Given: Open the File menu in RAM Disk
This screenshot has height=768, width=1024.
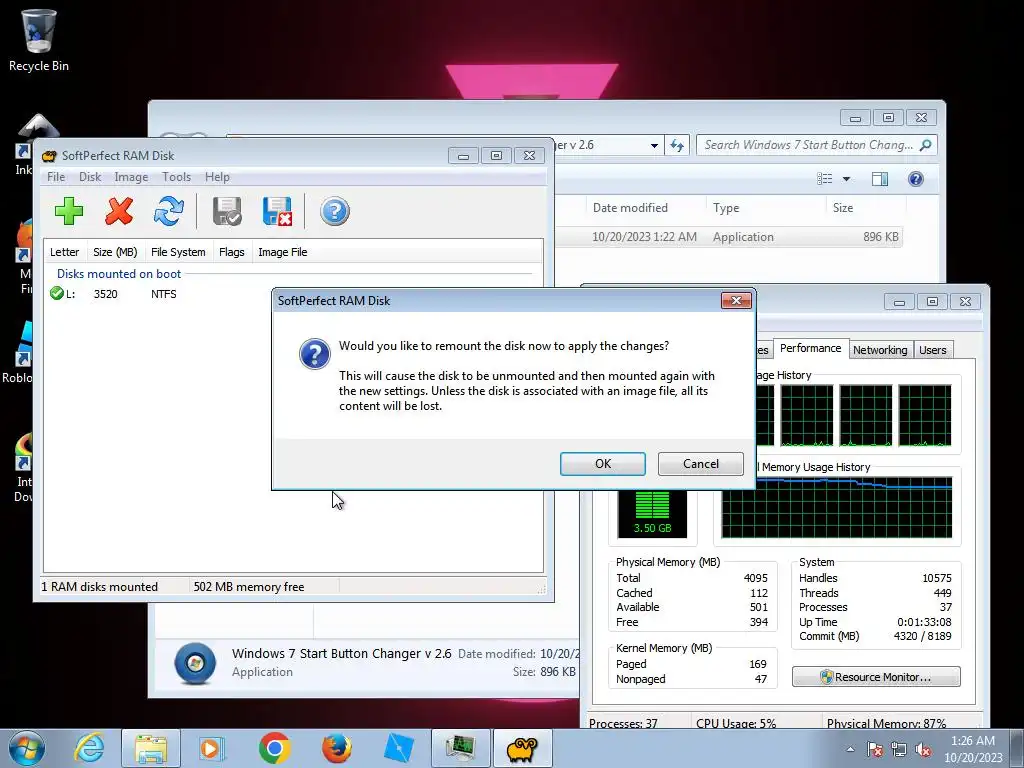Looking at the screenshot, I should click(56, 177).
